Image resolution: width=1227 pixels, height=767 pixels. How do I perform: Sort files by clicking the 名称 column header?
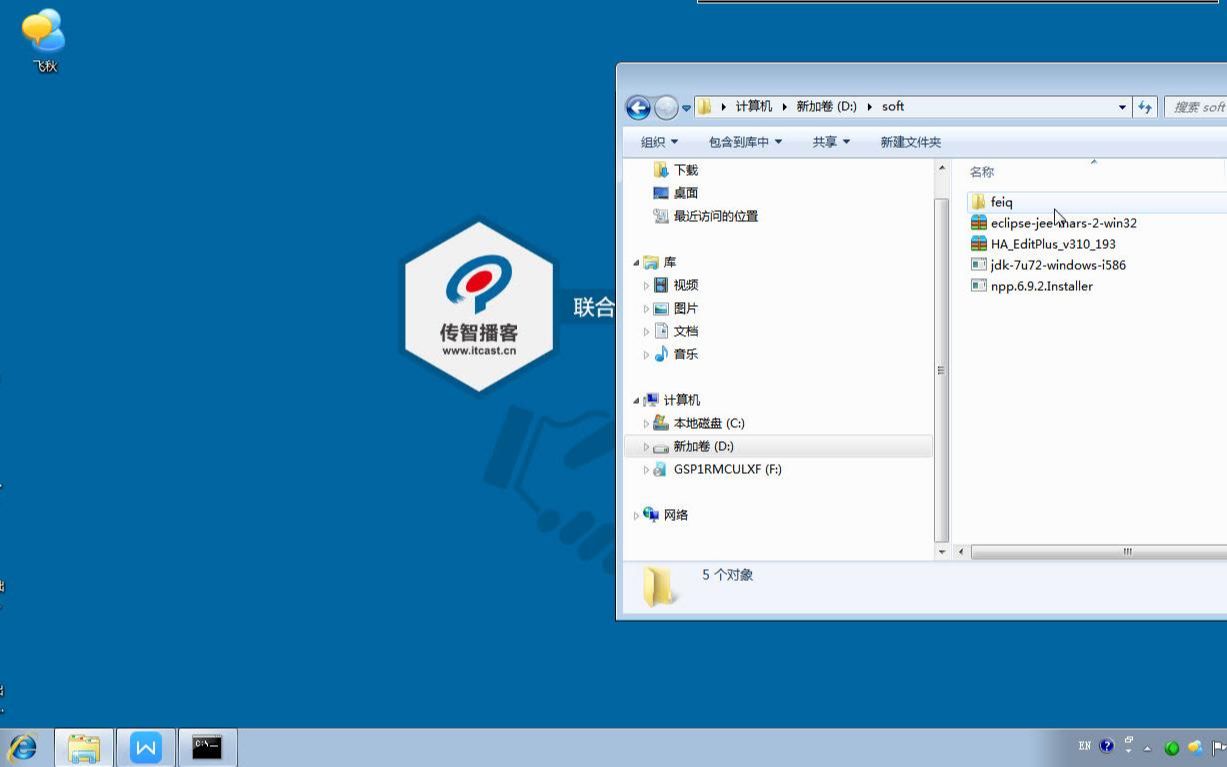pos(981,171)
